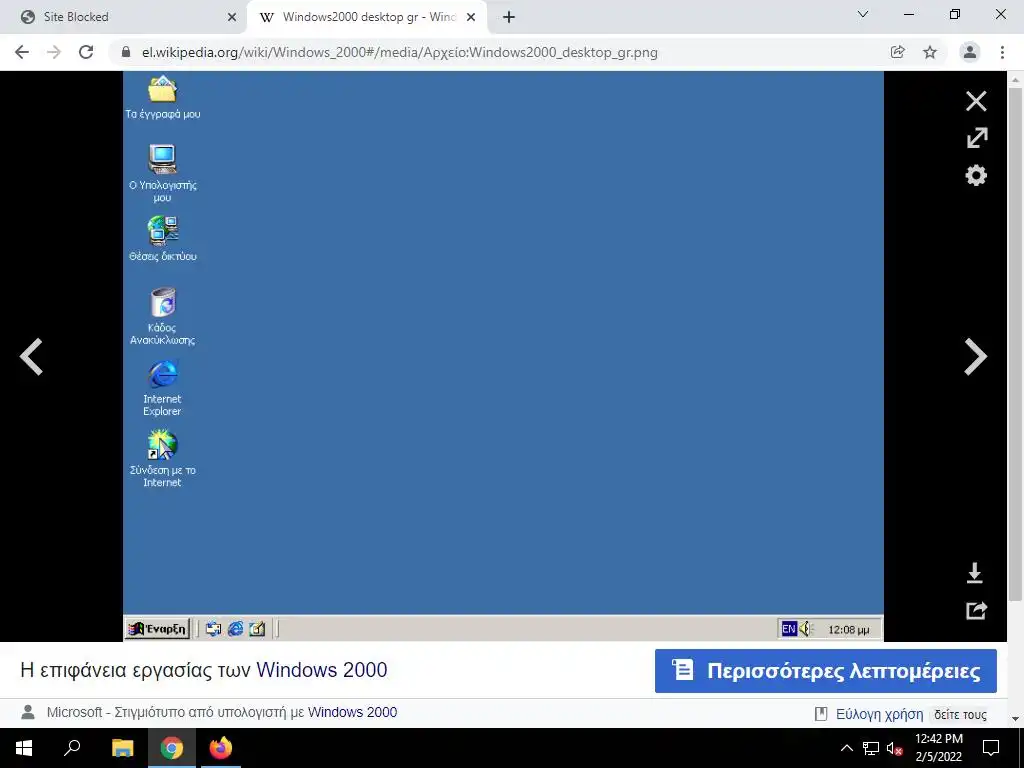This screenshot has width=1024, height=768.
Task: Share or embed this file icon
Action: (x=976, y=610)
